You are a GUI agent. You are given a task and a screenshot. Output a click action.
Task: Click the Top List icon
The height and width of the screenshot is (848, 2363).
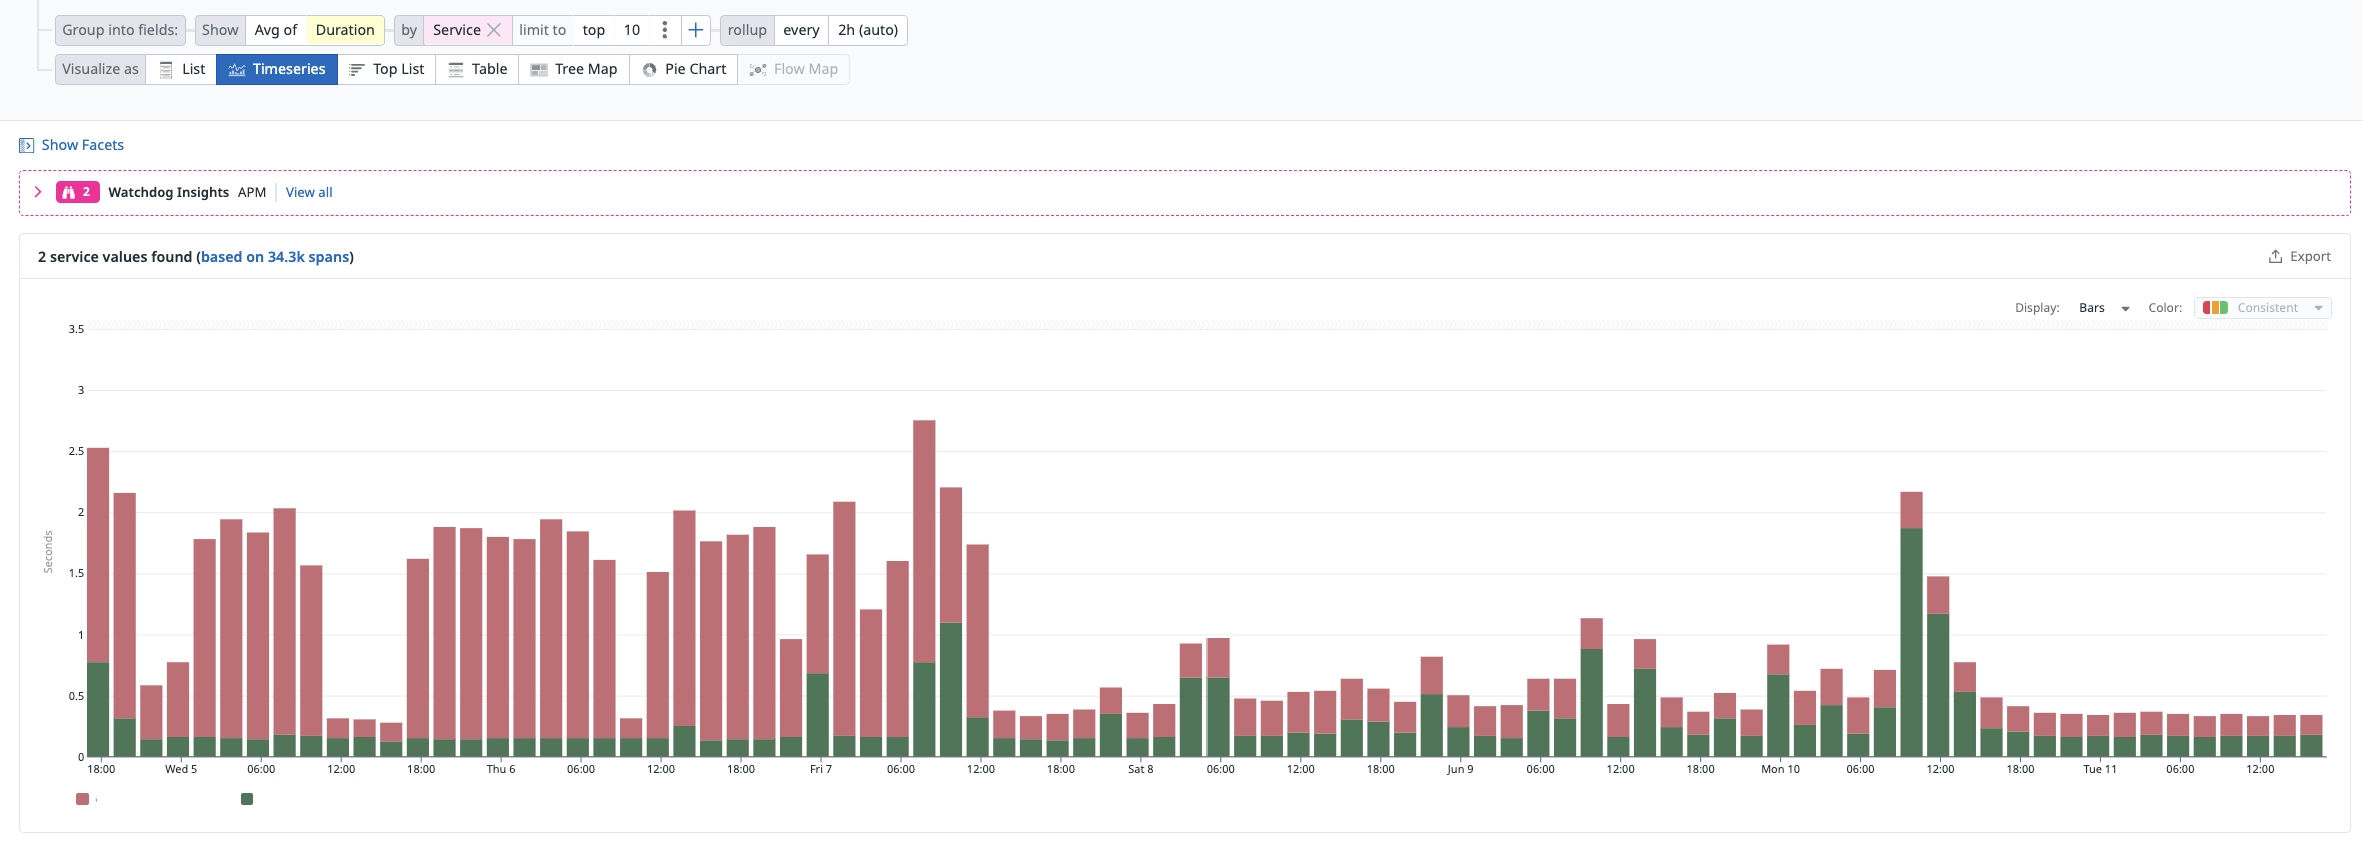356,69
